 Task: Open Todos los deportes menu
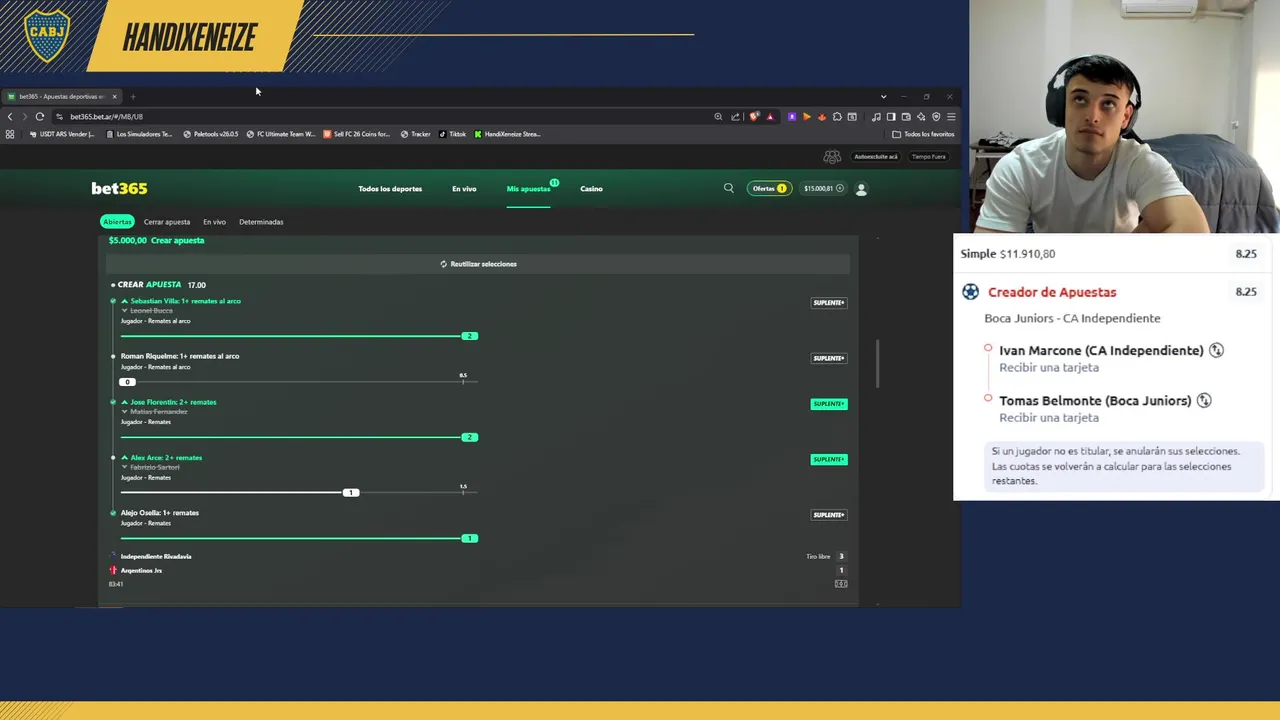pyautogui.click(x=390, y=189)
